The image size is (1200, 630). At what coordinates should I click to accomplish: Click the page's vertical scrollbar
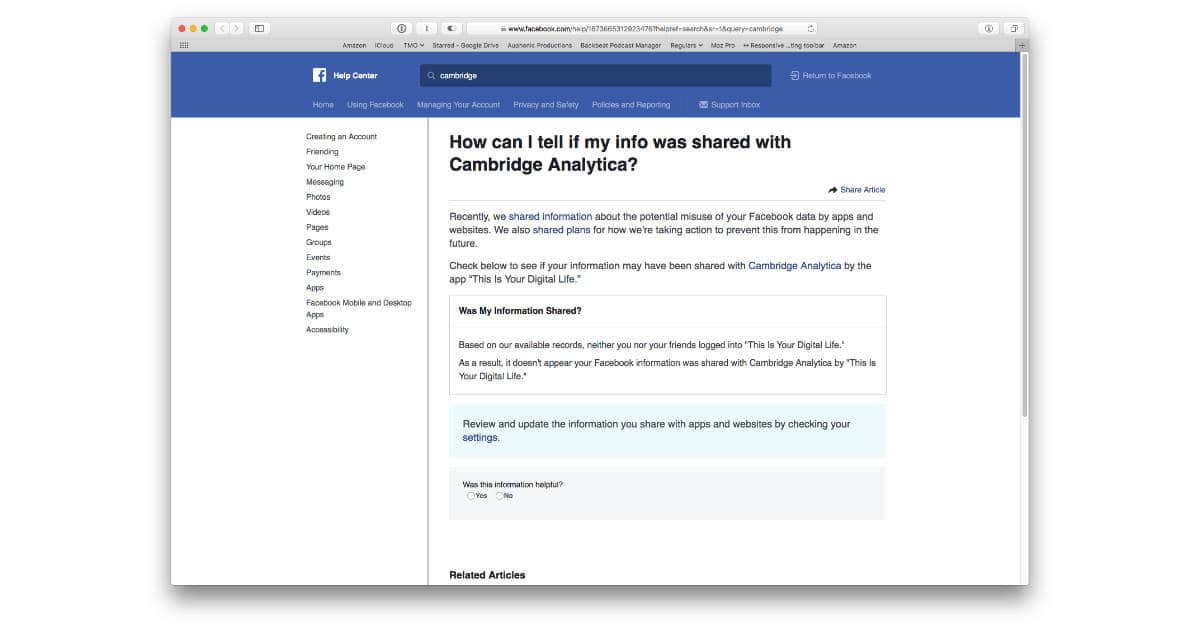click(1024, 235)
